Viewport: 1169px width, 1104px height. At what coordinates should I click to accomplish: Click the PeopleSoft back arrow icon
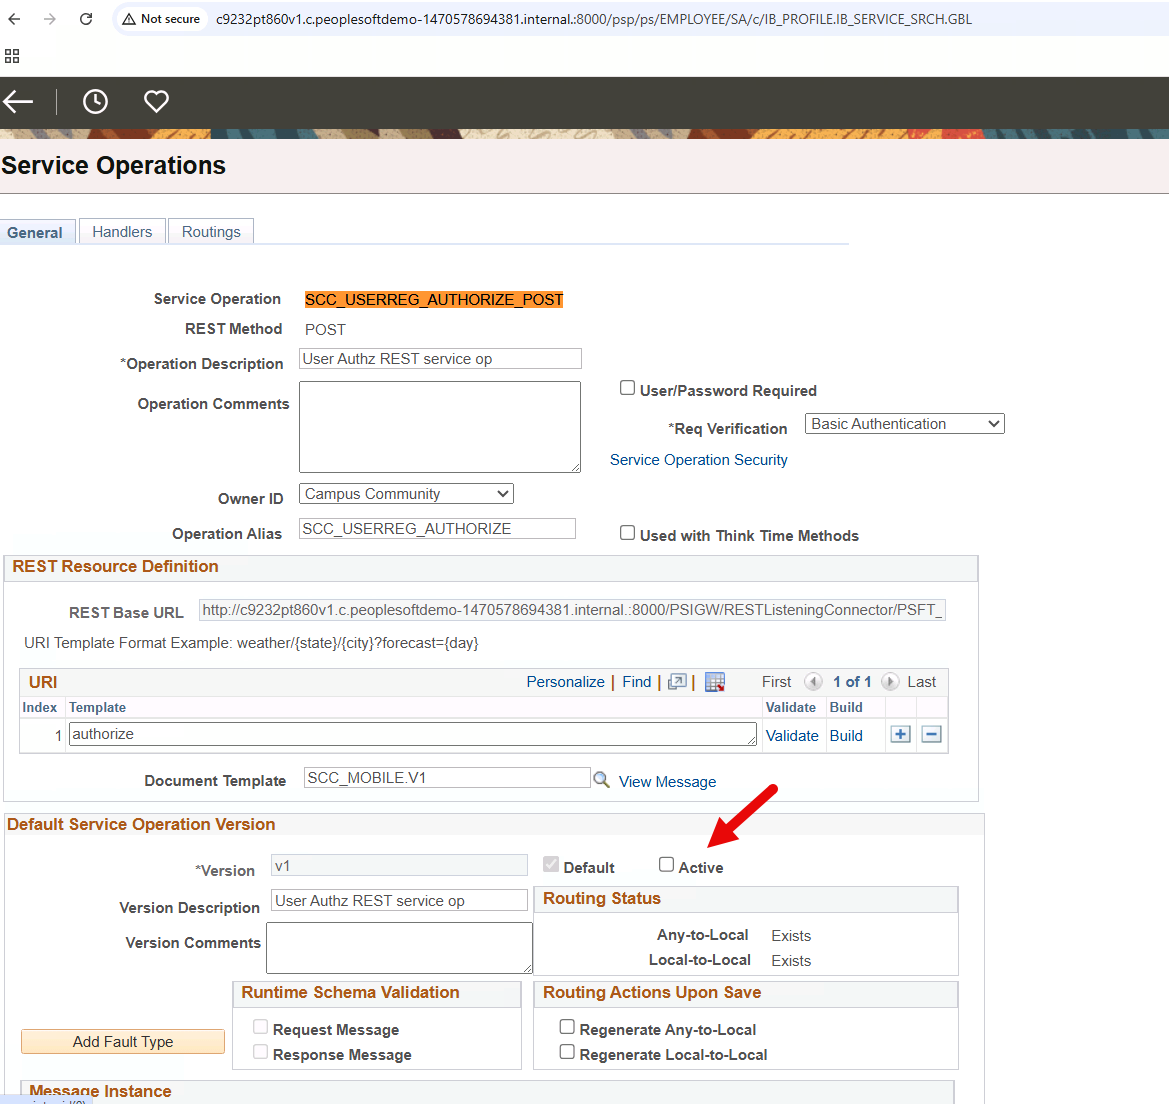coord(18,101)
